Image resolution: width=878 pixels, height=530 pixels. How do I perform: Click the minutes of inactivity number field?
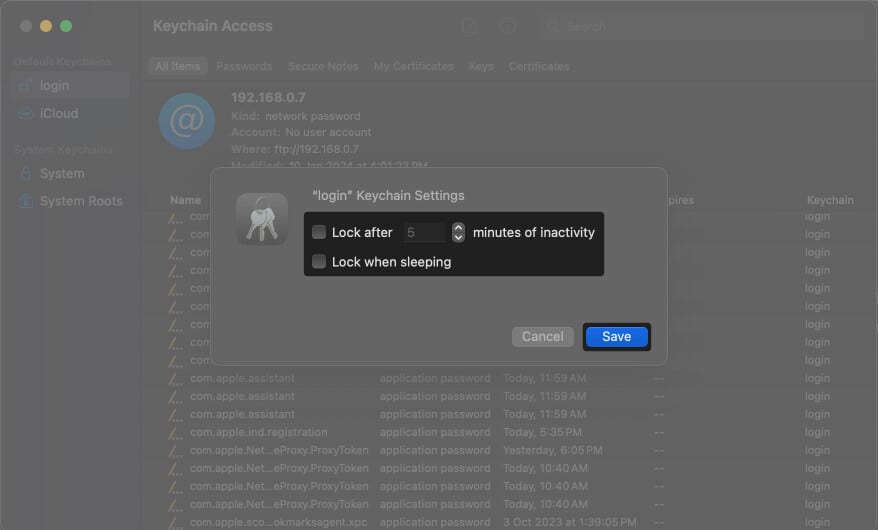pos(426,232)
